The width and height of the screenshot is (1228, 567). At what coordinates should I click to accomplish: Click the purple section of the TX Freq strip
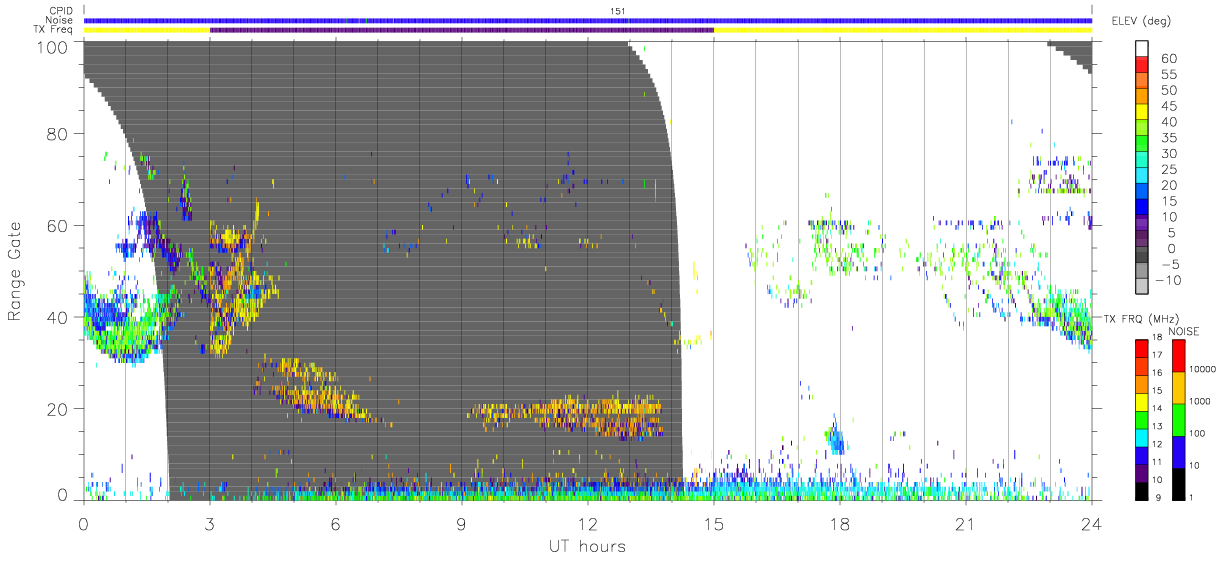point(461,30)
